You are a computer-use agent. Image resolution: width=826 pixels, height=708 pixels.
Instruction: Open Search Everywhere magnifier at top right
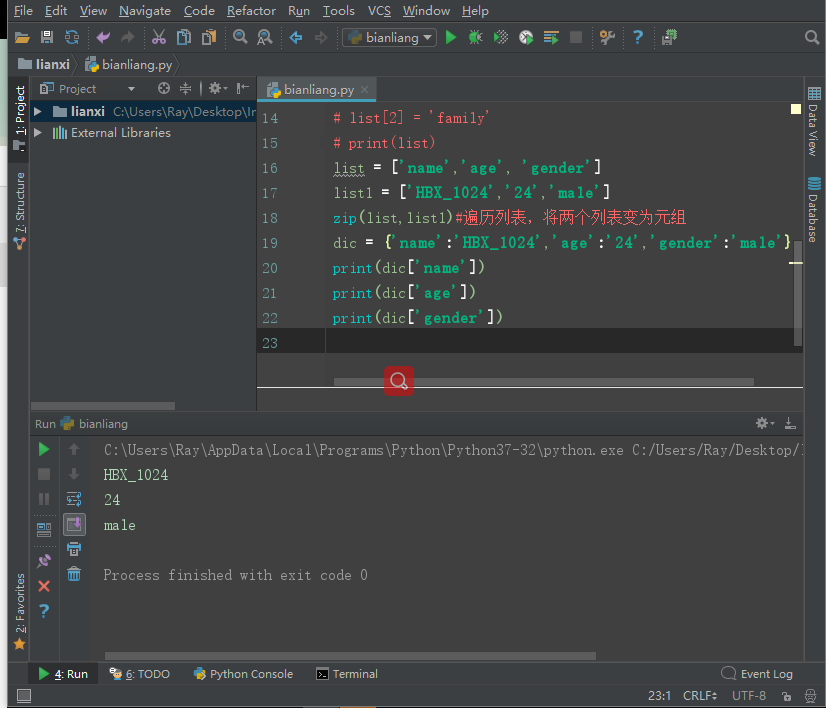click(x=812, y=37)
